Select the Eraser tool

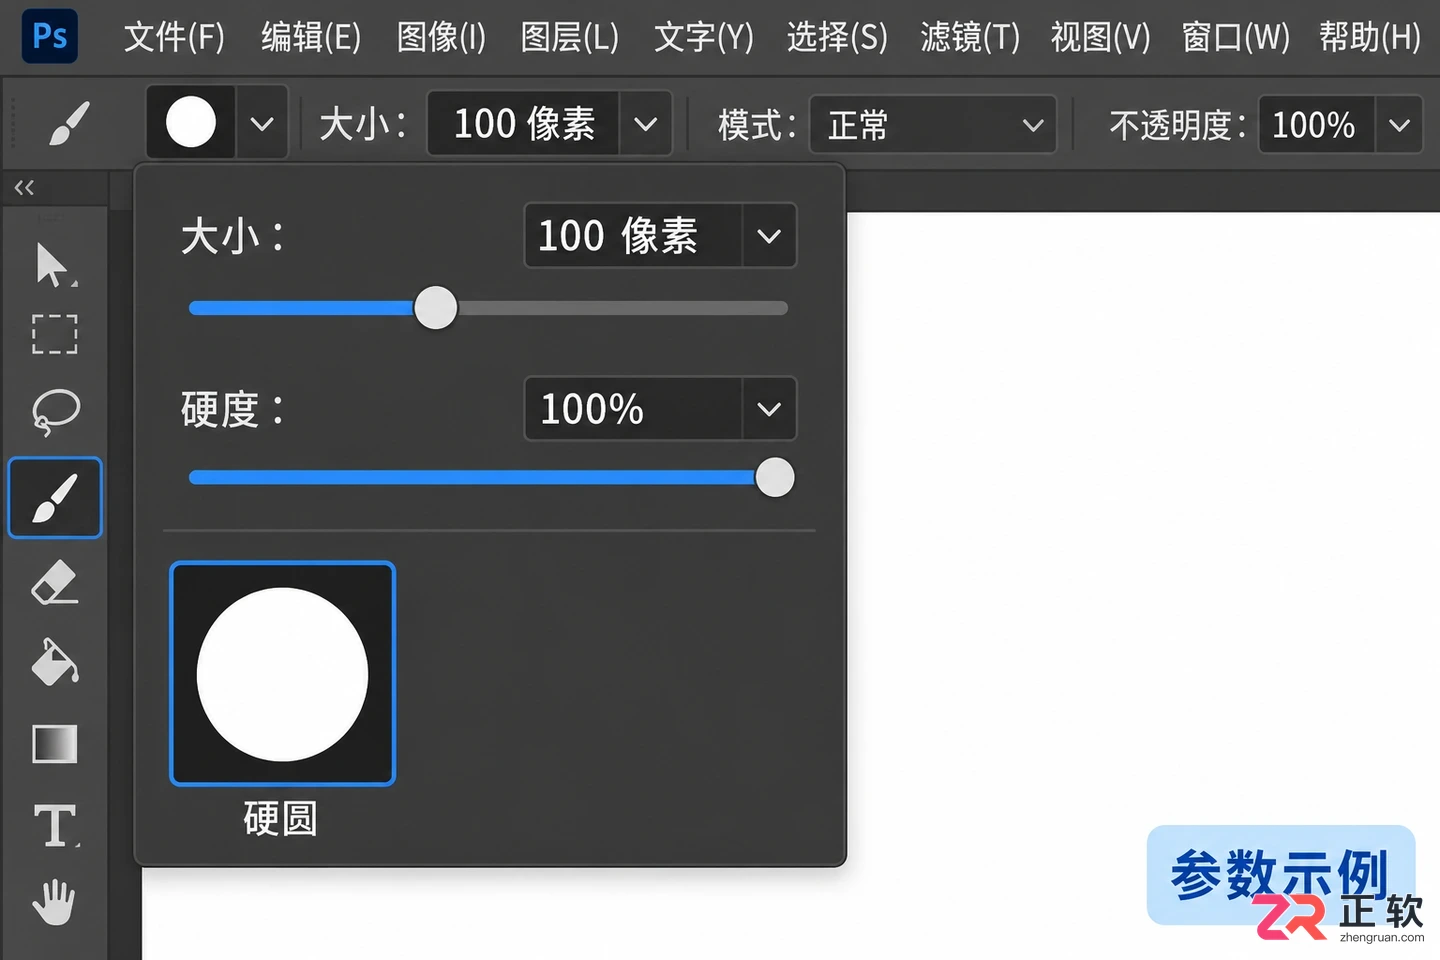(x=55, y=582)
